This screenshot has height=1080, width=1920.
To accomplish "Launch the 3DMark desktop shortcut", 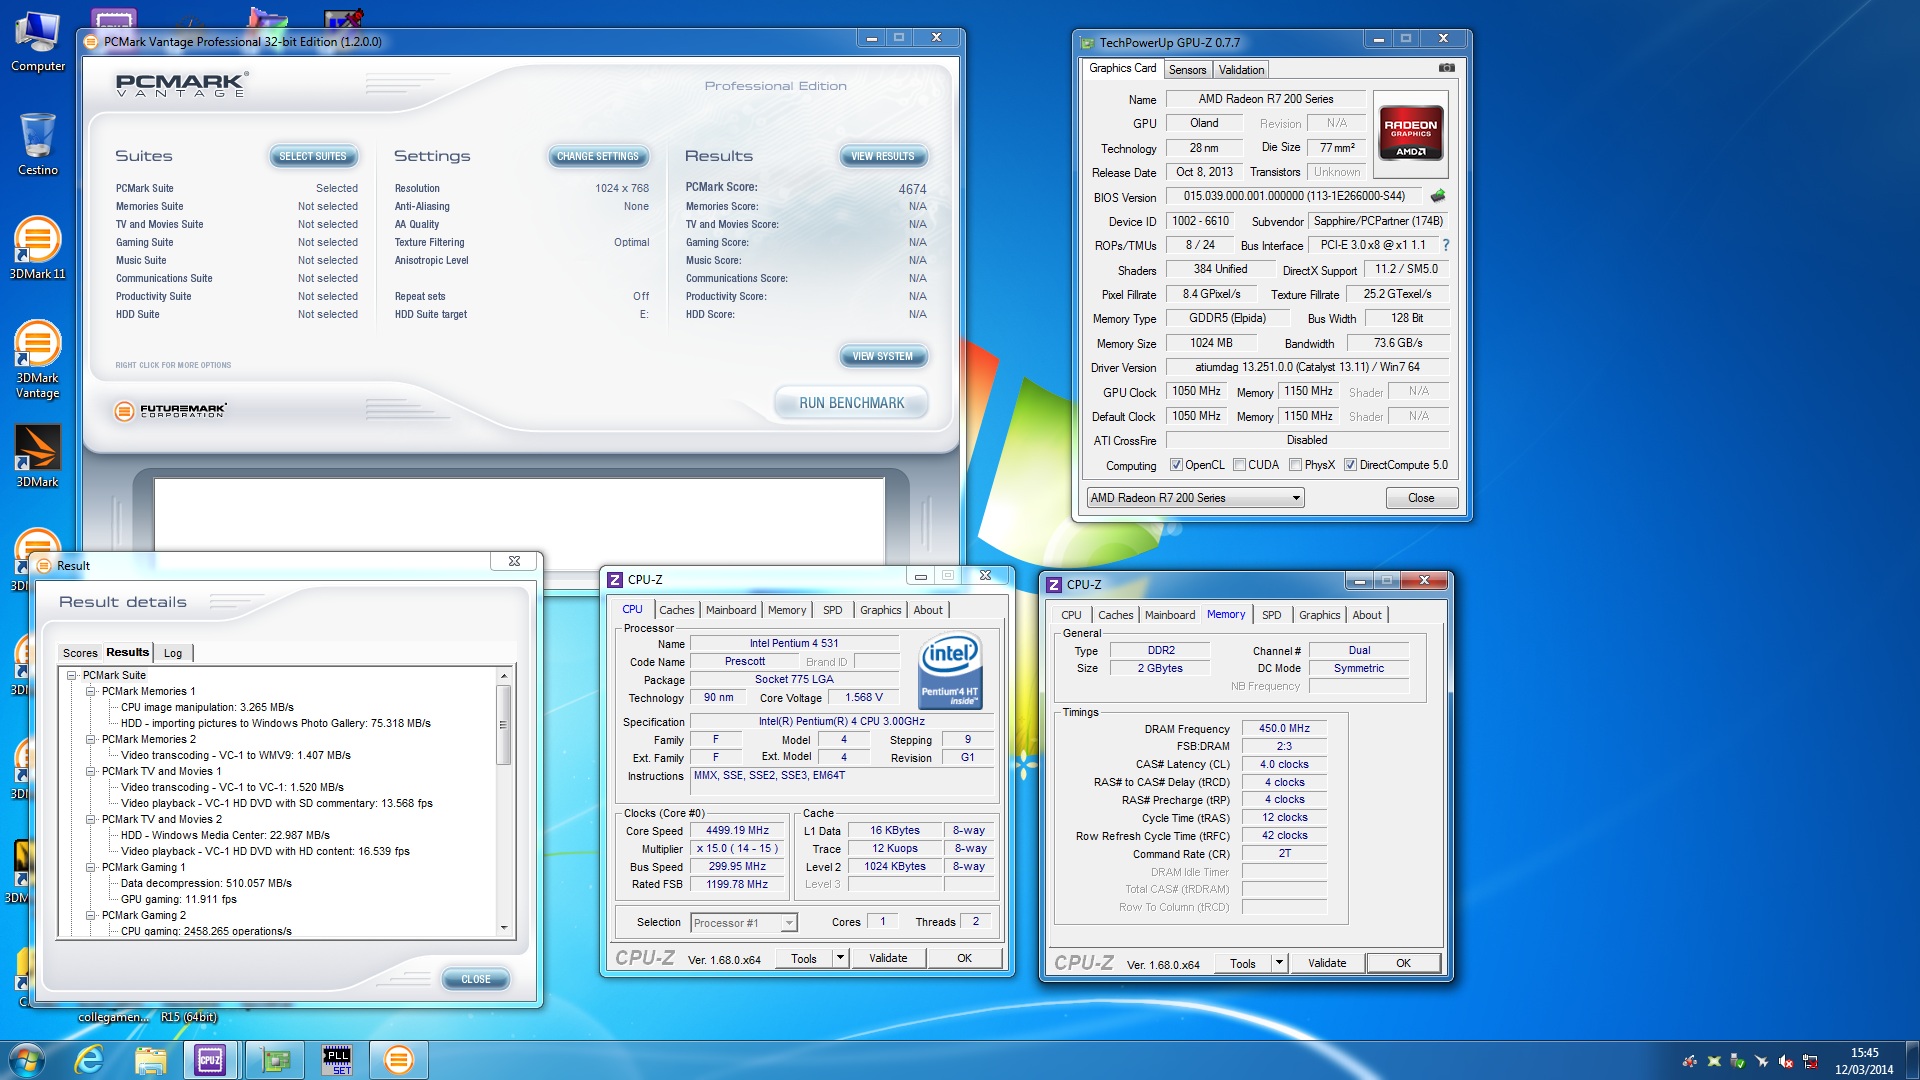I will tap(37, 456).
